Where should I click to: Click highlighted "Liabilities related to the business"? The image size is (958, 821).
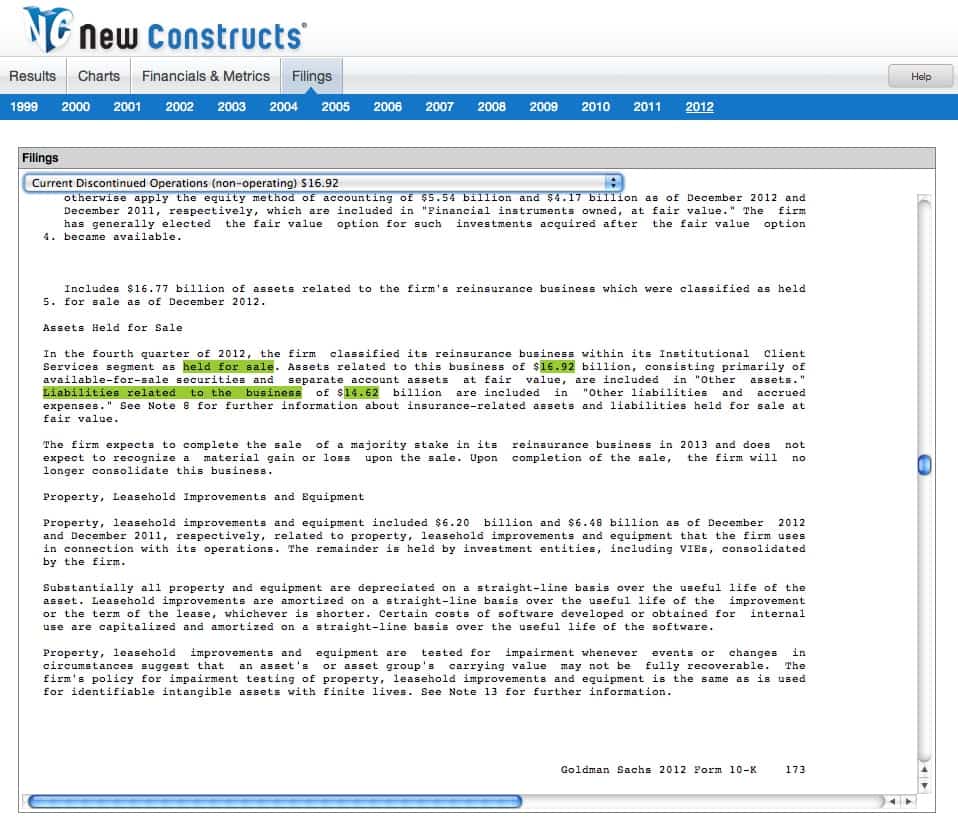coord(172,393)
